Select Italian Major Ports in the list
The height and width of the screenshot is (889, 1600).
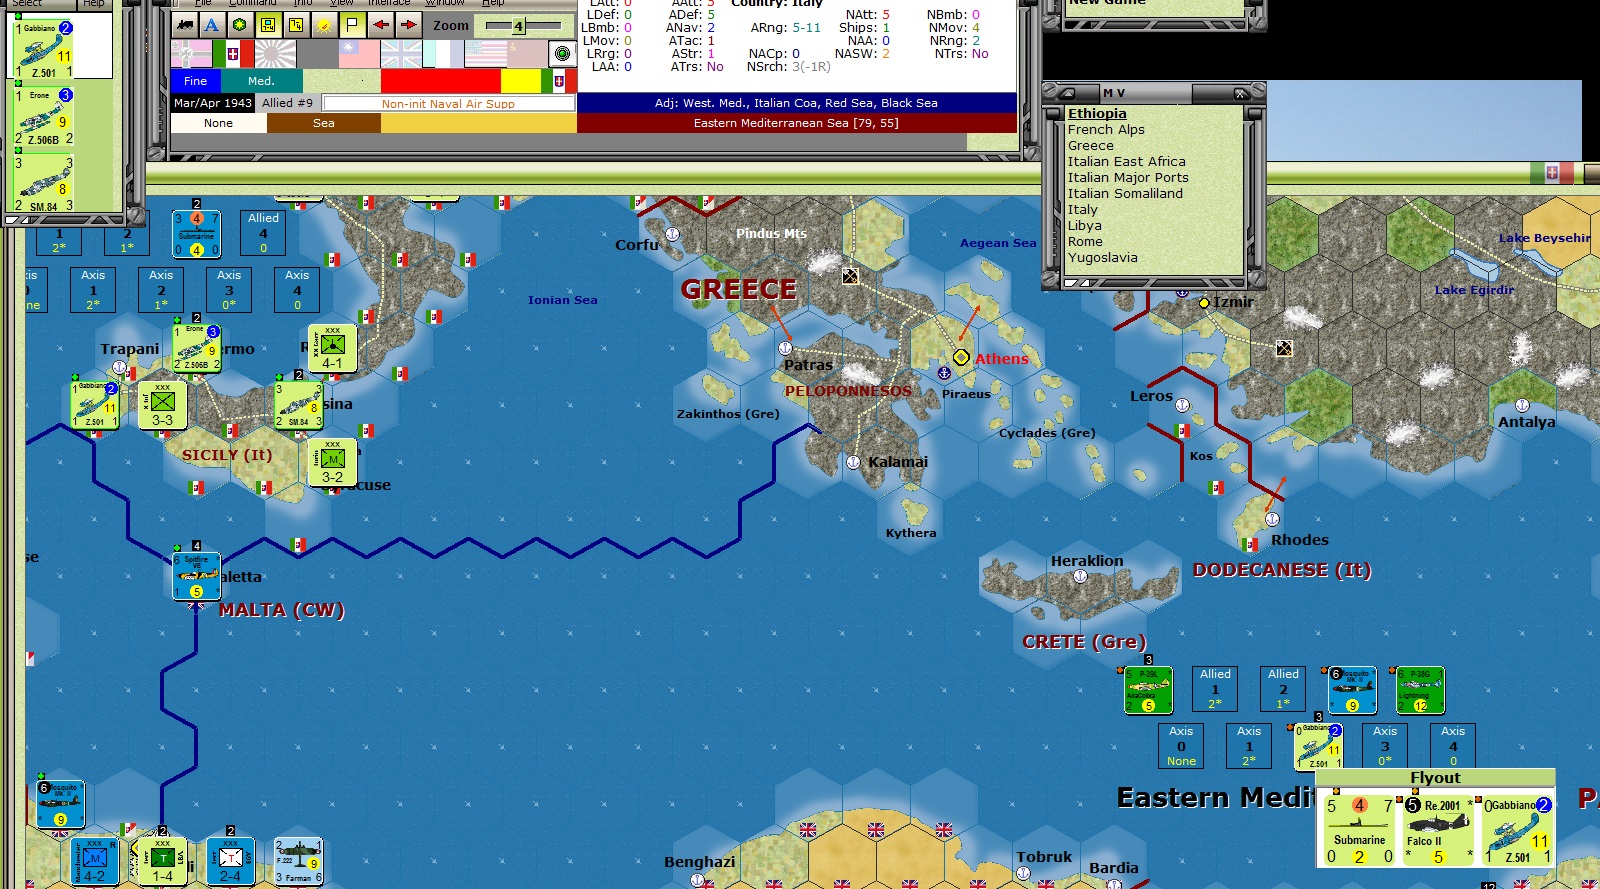pyautogui.click(x=1128, y=177)
